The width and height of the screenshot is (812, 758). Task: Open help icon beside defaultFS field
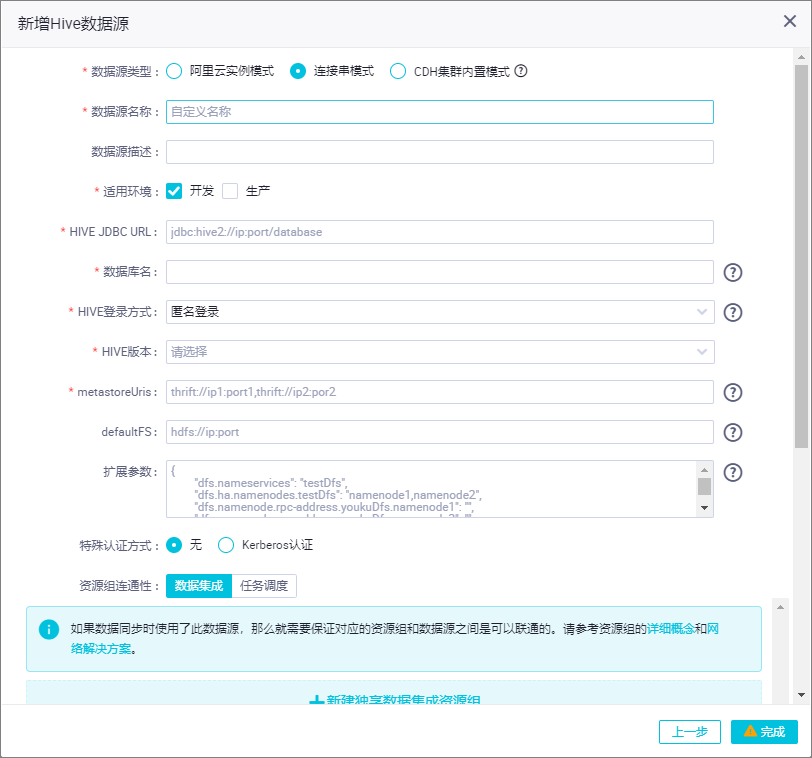(732, 432)
